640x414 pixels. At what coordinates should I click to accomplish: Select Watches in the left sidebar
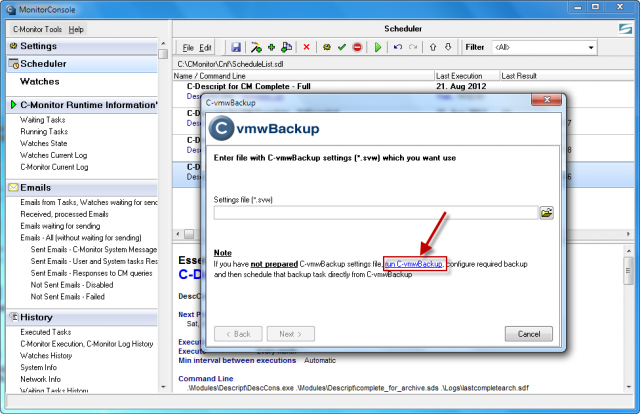(40, 82)
